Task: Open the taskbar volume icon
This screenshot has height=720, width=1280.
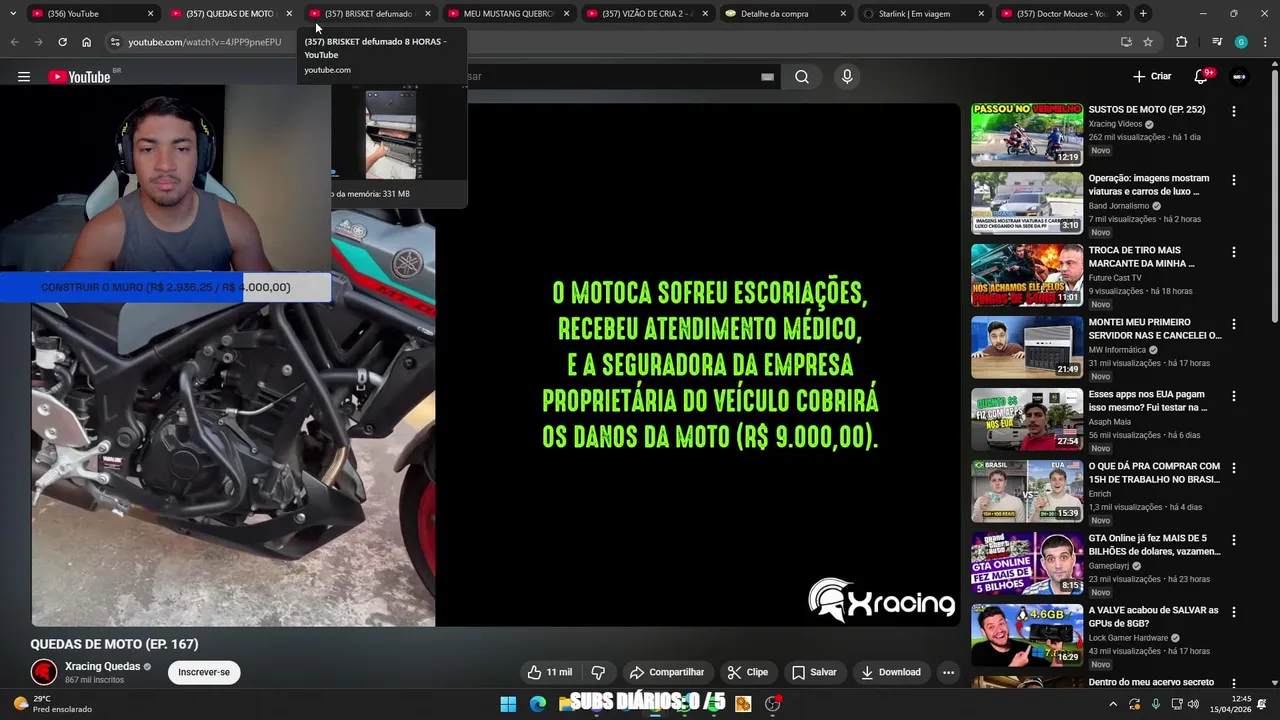Action: [1193, 704]
